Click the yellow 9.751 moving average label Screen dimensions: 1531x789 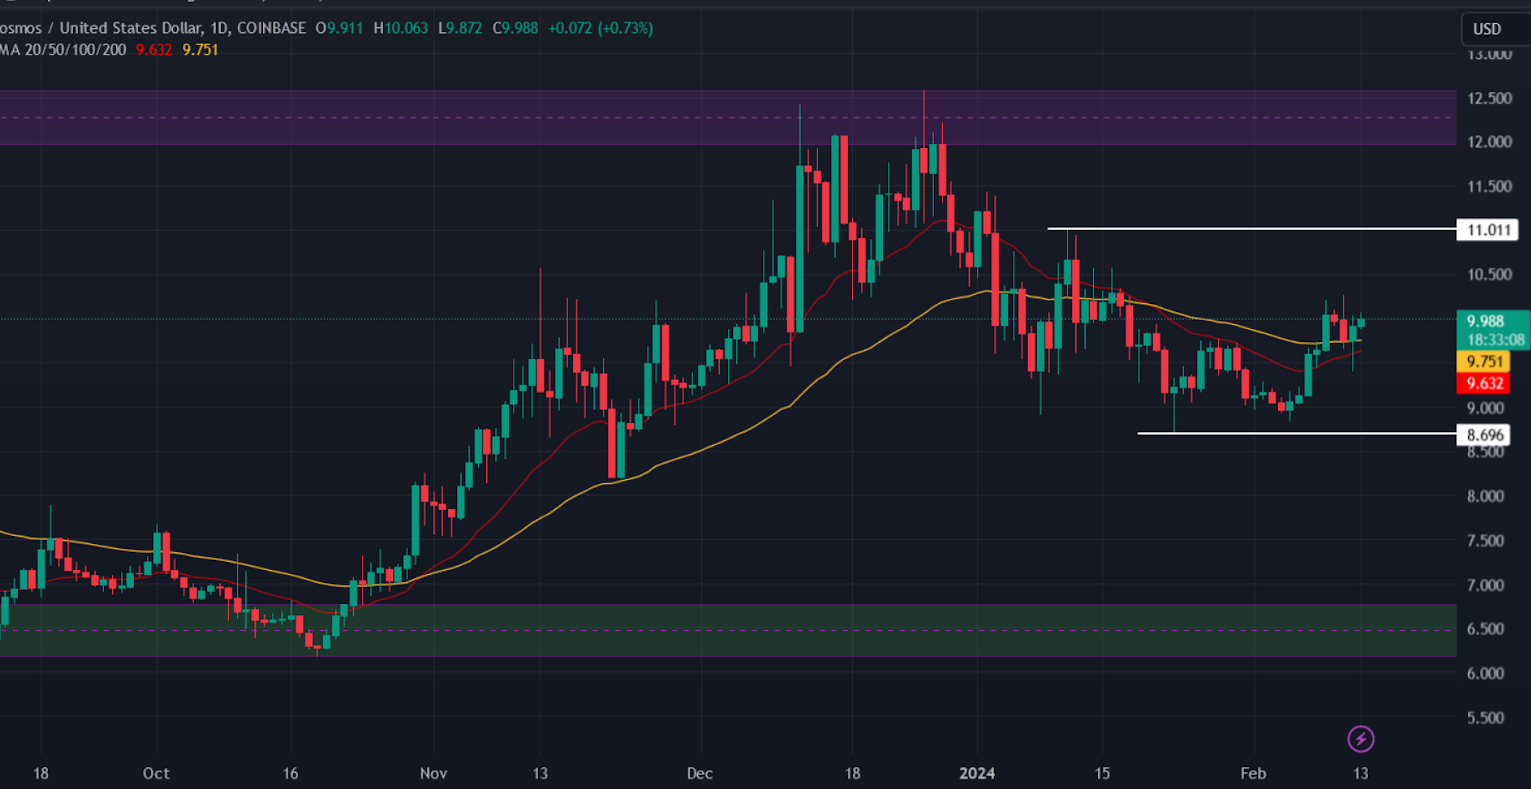(x=1484, y=362)
